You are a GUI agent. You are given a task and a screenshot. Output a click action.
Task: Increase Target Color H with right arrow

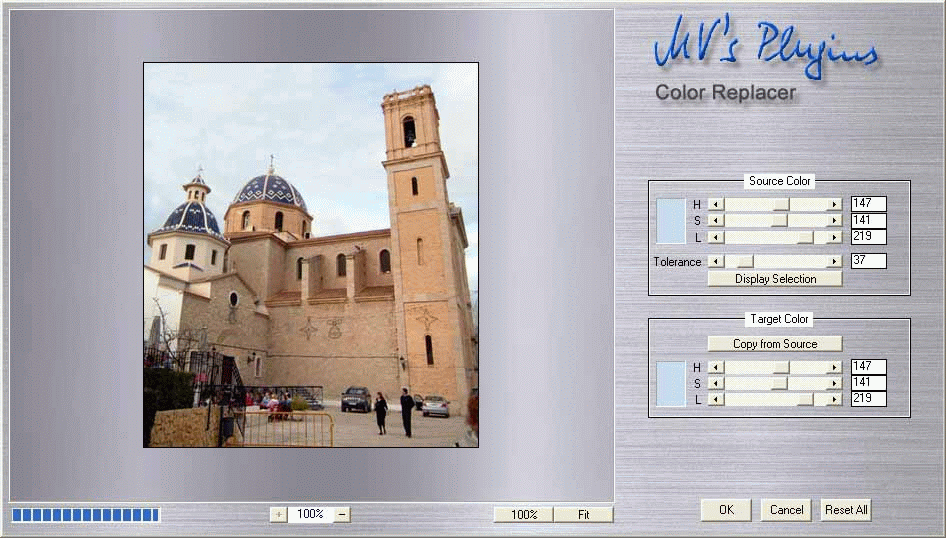tap(834, 367)
